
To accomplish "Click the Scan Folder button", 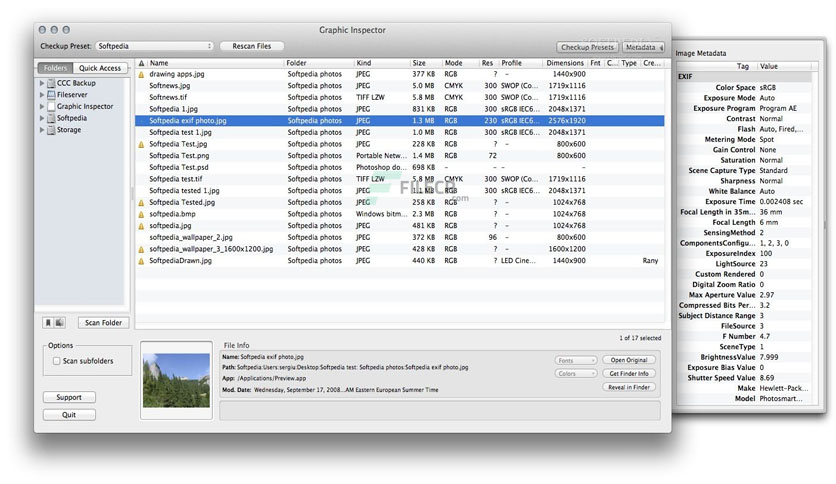I will [103, 322].
